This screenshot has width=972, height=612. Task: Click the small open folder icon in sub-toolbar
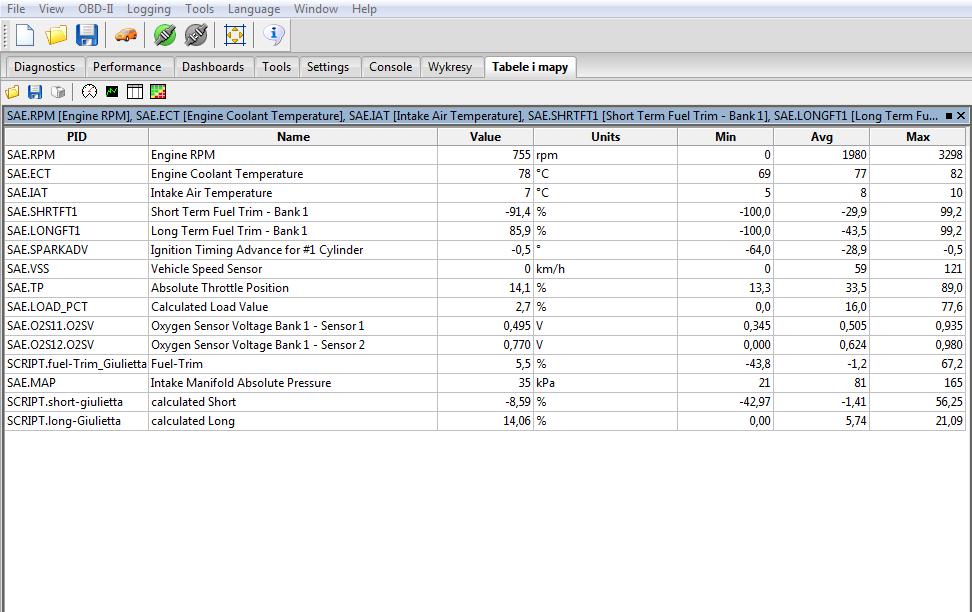12,92
